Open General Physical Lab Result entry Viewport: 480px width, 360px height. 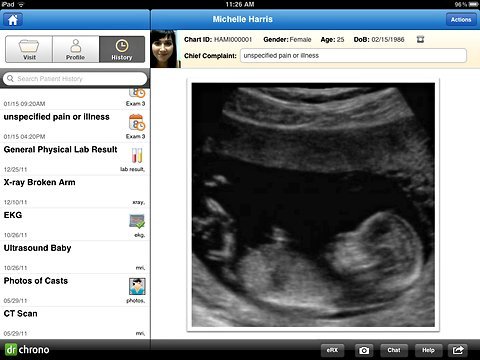(x=75, y=159)
